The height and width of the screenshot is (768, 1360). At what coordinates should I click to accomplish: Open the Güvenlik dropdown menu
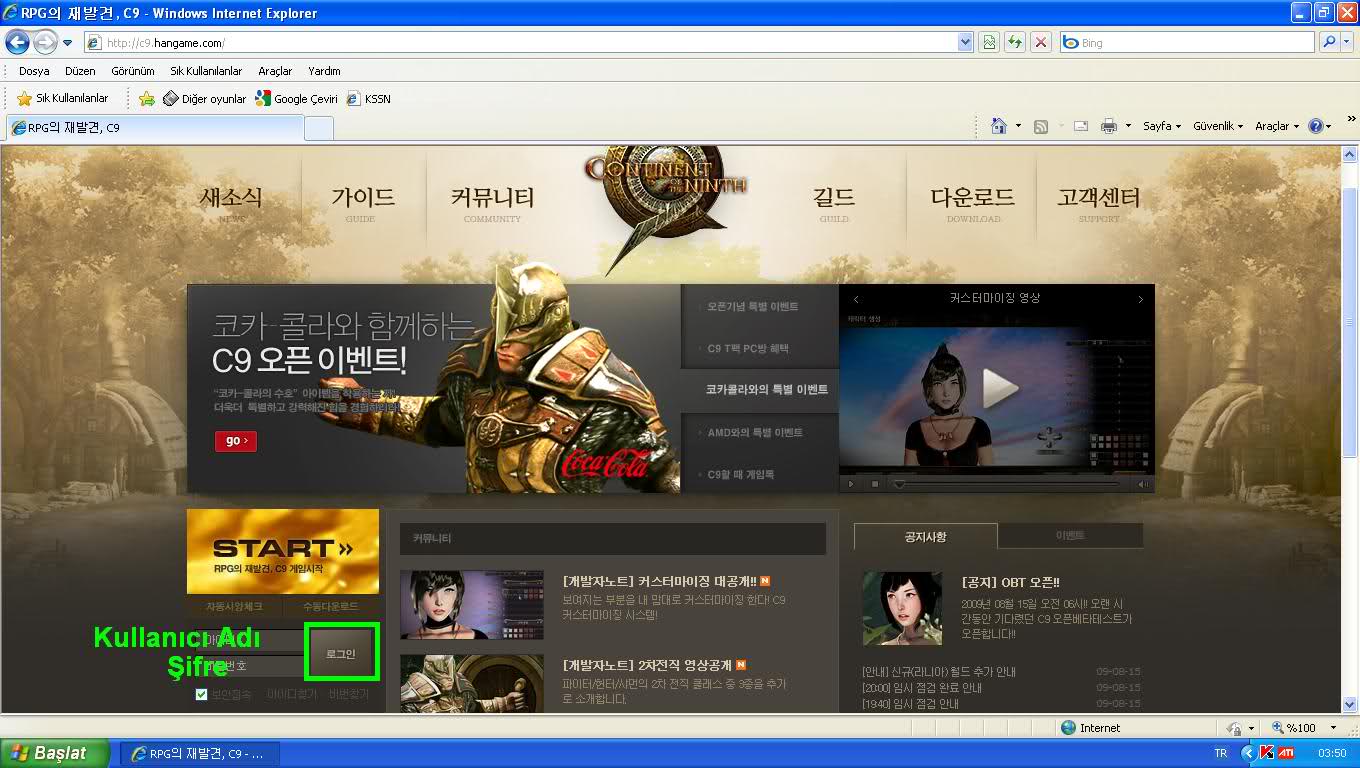pyautogui.click(x=1218, y=126)
